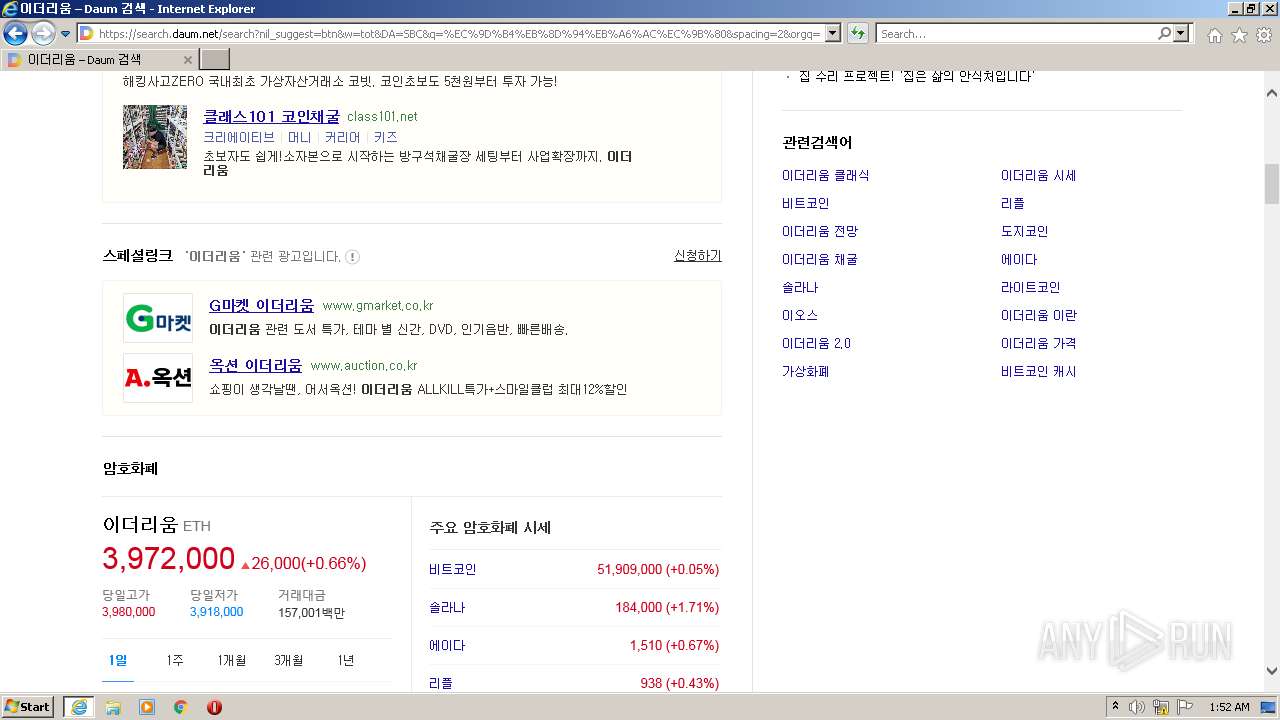The image size is (1280, 720).
Task: Open a new blank tab
Action: [x=215, y=59]
